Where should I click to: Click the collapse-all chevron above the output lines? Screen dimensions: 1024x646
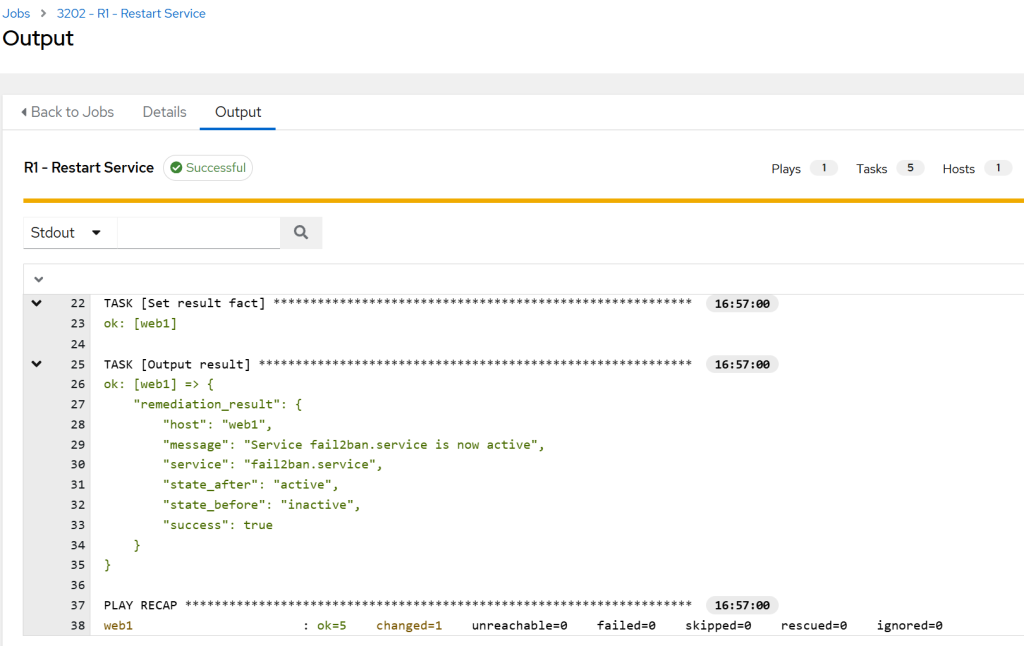coord(38,279)
